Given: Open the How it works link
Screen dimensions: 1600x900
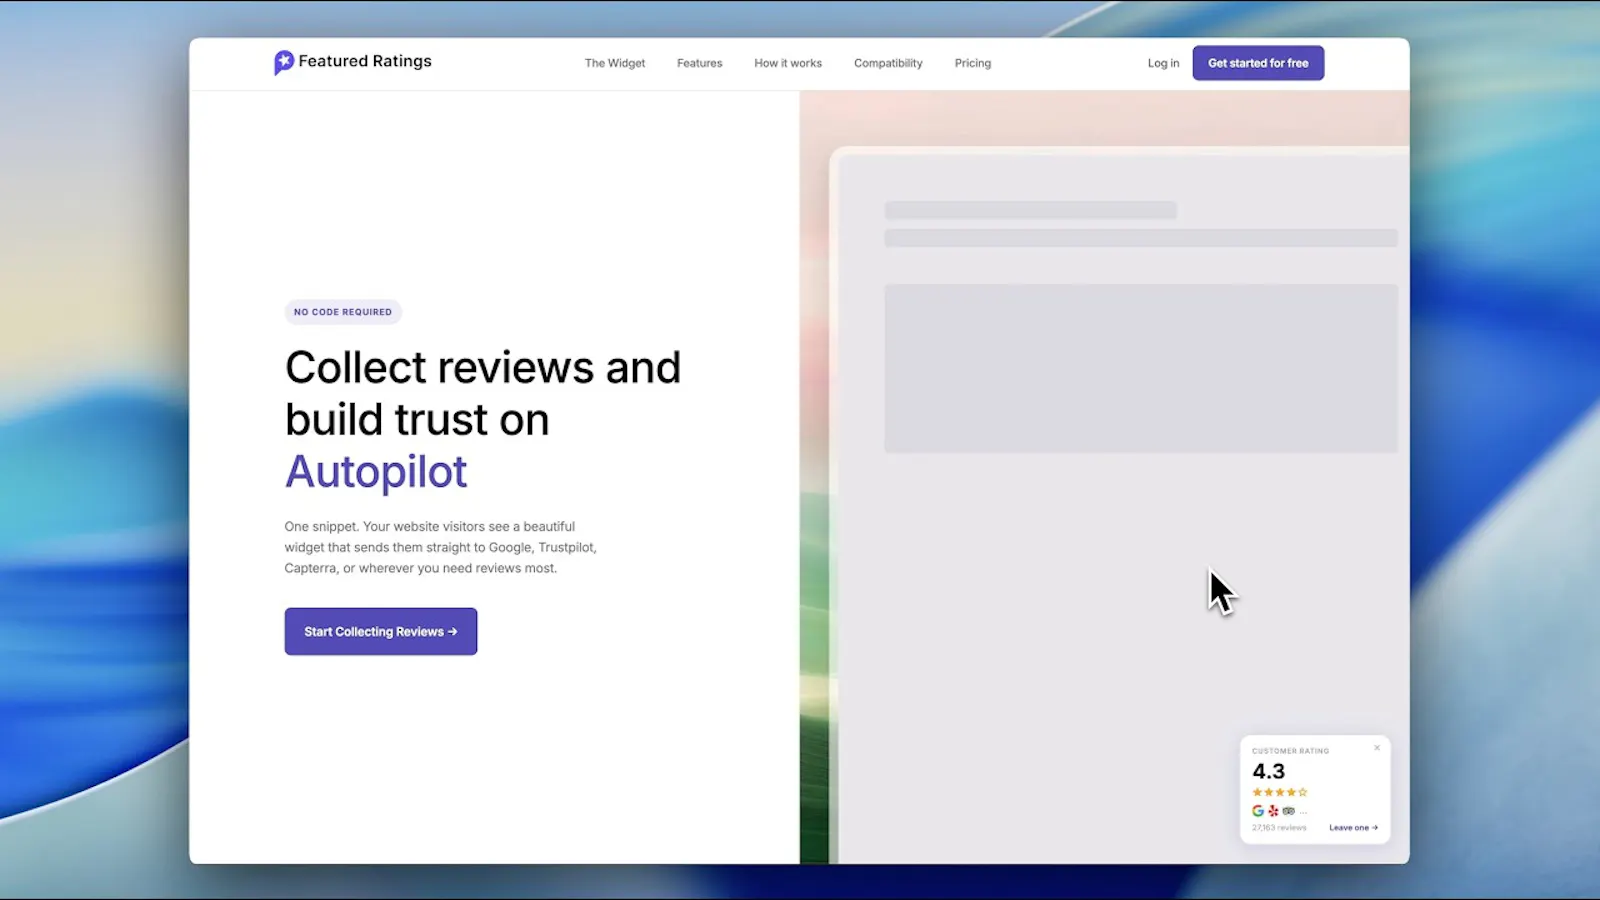Looking at the screenshot, I should click(788, 63).
